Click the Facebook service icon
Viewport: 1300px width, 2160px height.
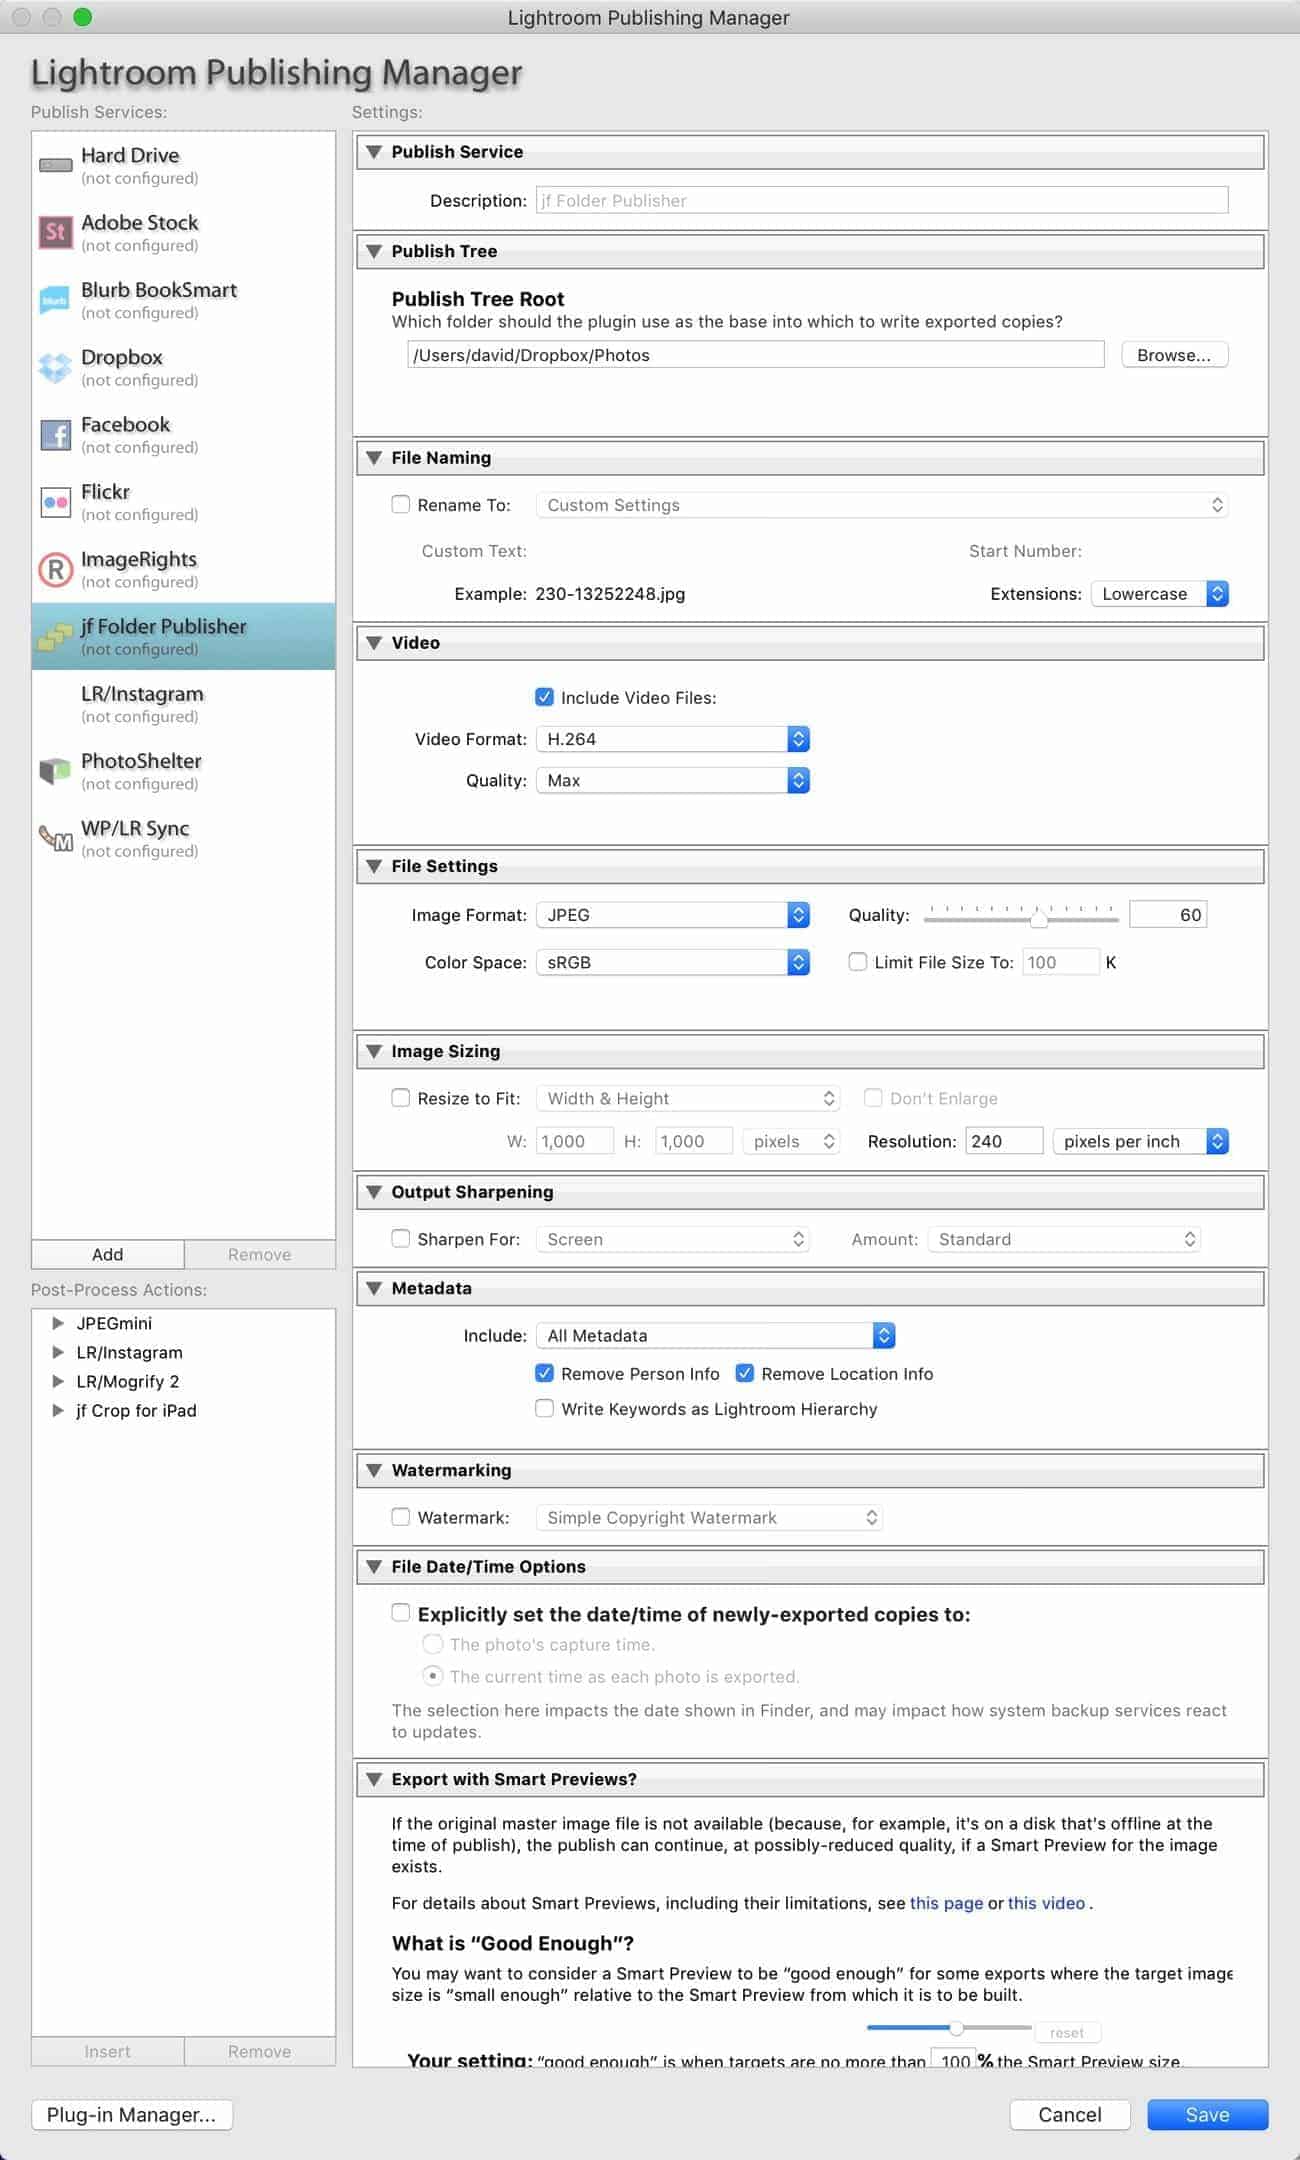(55, 434)
